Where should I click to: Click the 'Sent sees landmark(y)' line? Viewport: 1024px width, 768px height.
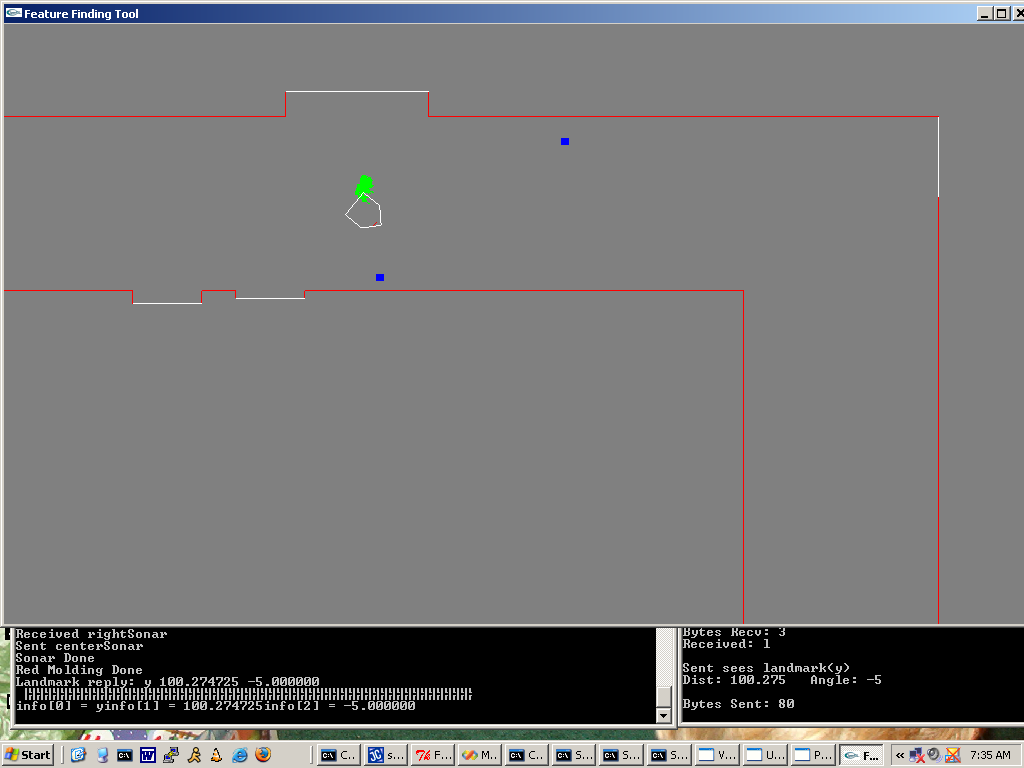pos(766,667)
